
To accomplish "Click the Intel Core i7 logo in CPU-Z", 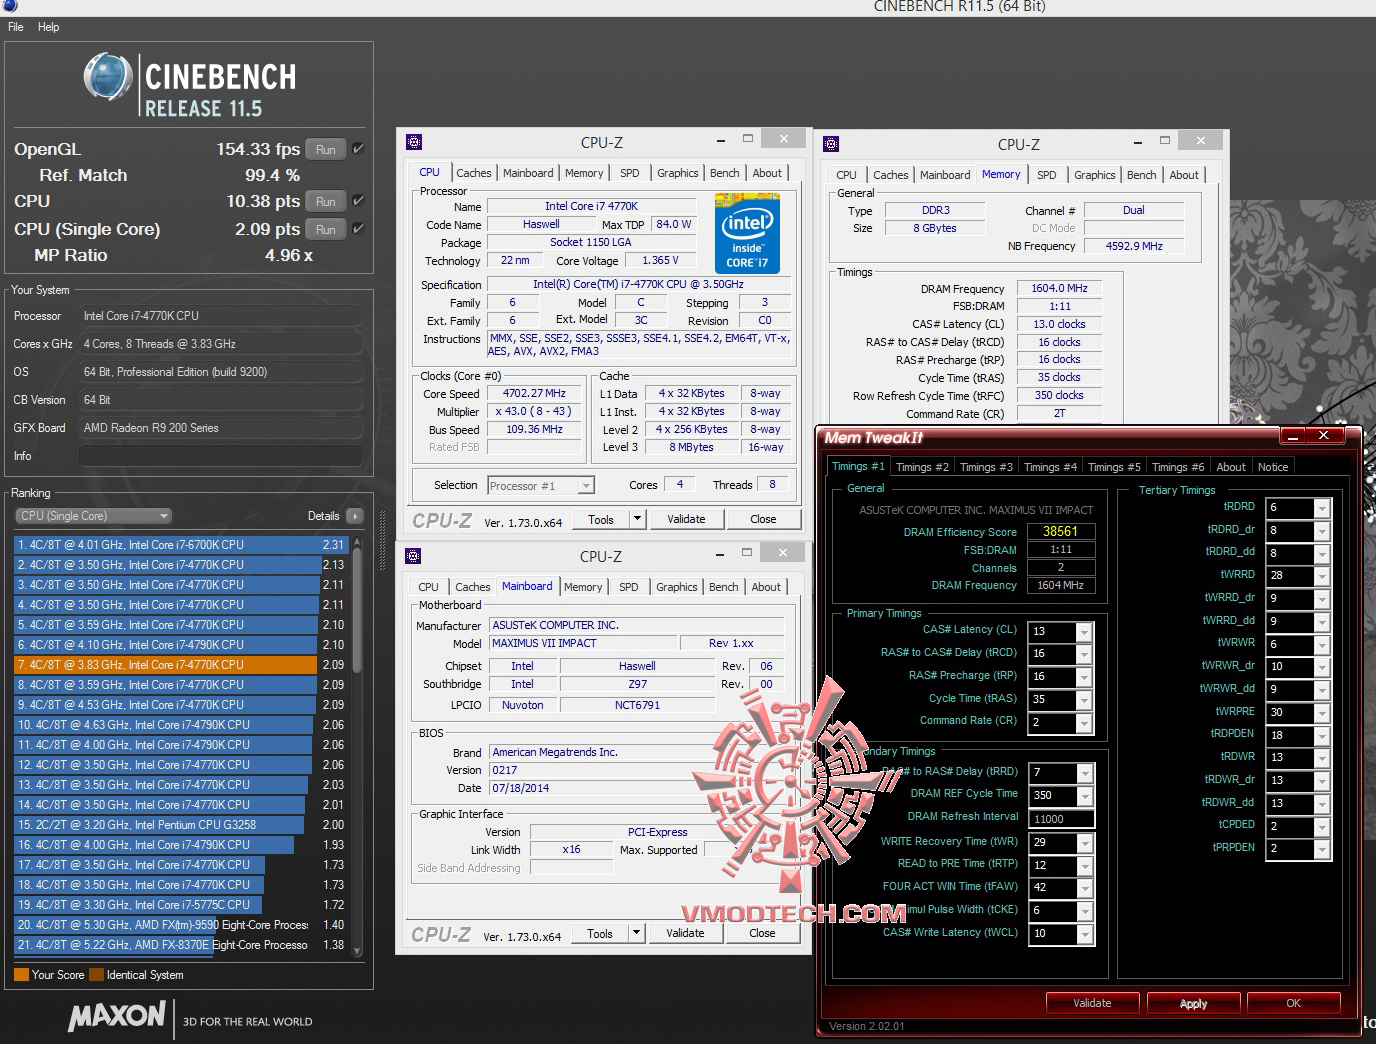I will [747, 234].
